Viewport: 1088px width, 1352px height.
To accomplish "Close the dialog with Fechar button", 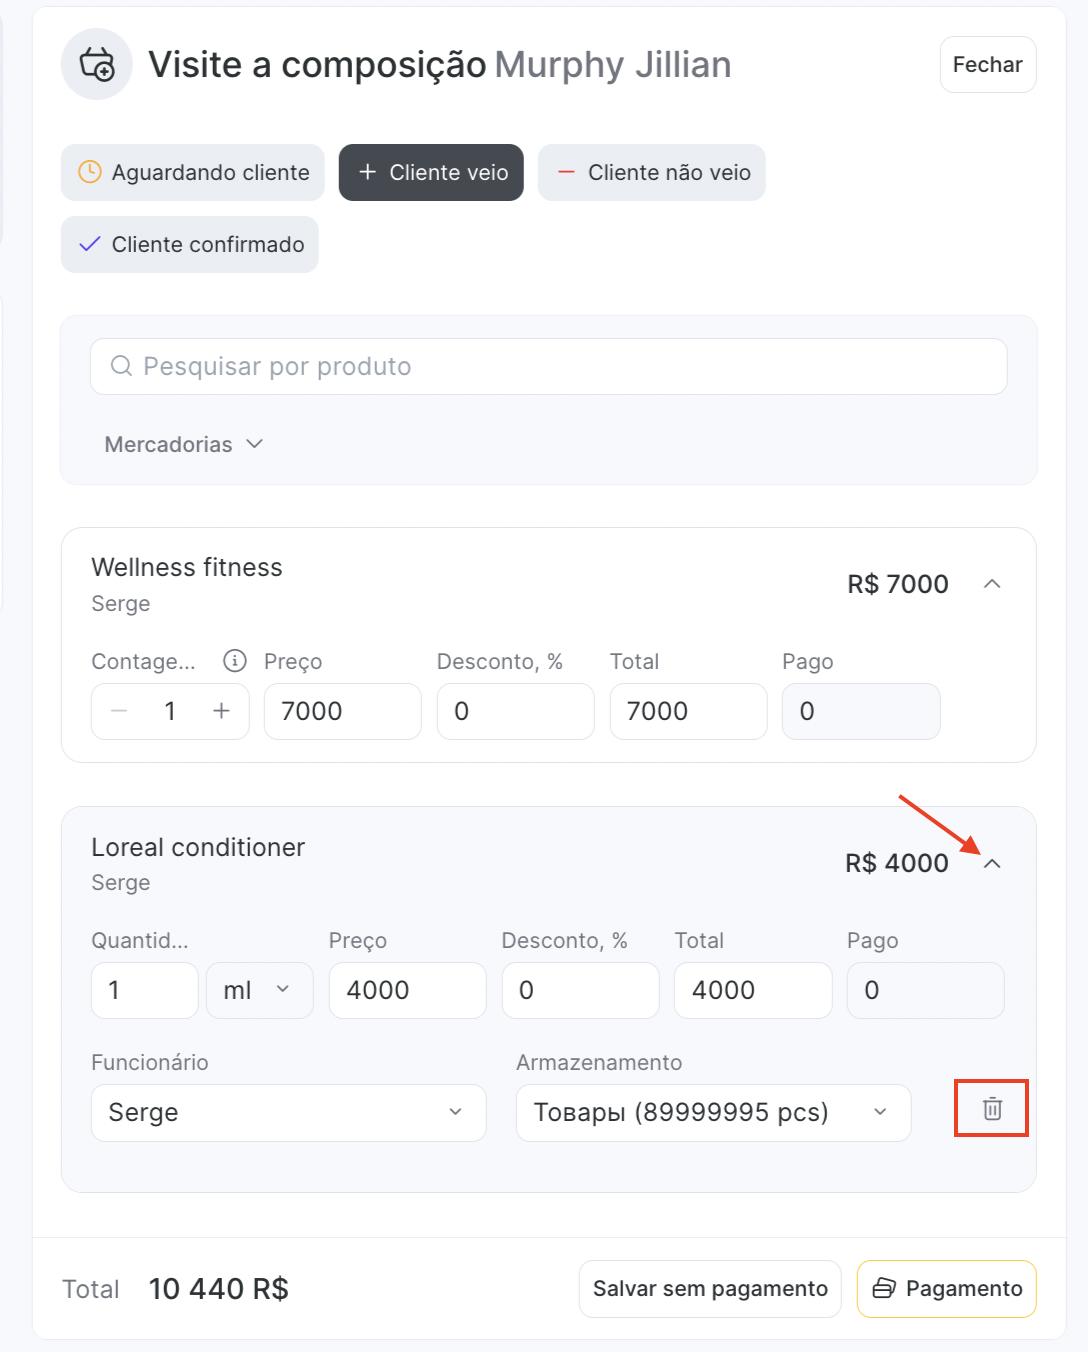I will [988, 65].
